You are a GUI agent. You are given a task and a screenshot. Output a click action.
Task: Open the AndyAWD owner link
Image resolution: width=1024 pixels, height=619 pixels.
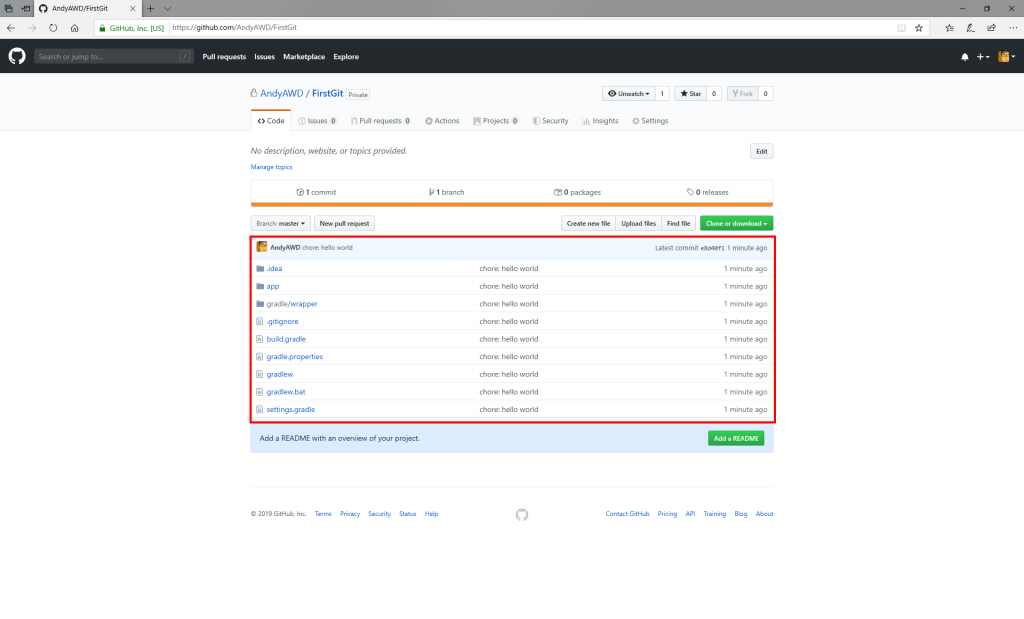(281, 93)
